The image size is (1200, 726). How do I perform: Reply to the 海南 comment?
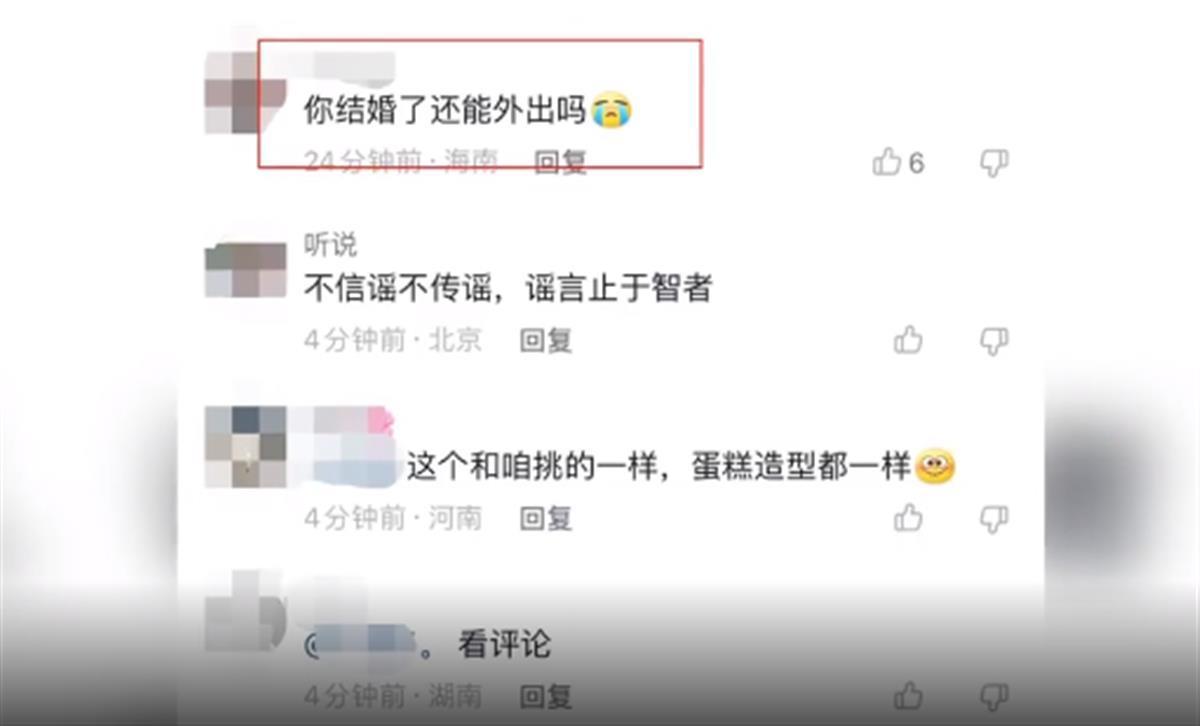[560, 162]
